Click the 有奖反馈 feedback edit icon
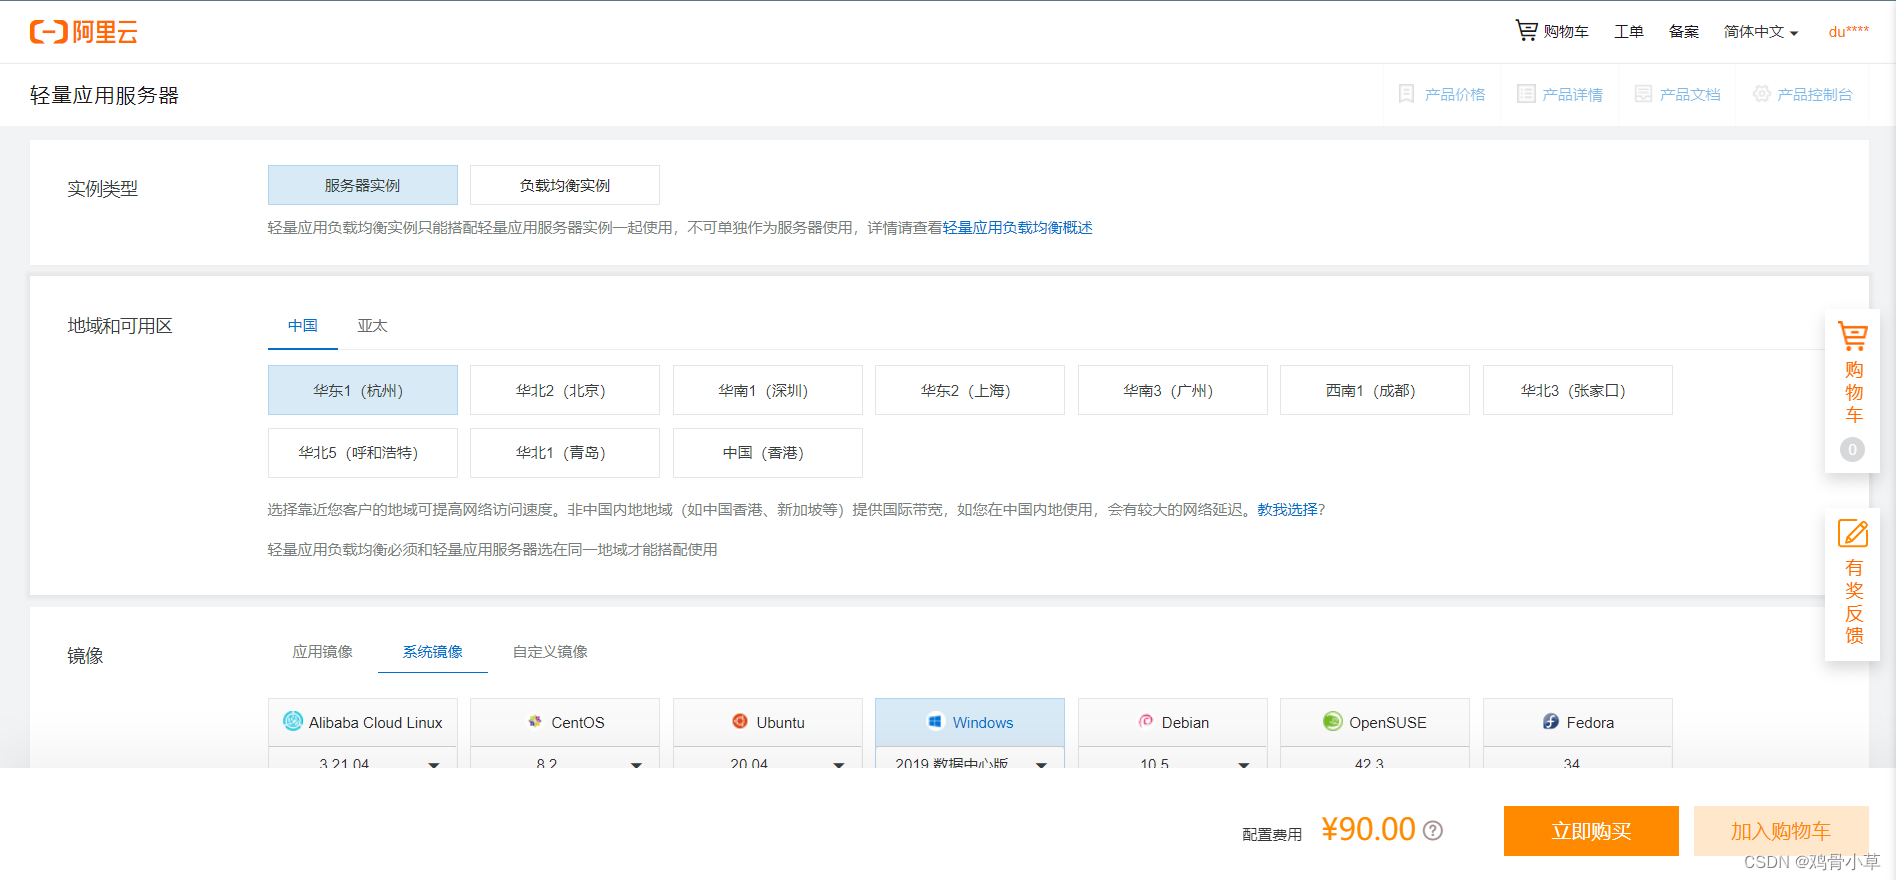 [1853, 533]
